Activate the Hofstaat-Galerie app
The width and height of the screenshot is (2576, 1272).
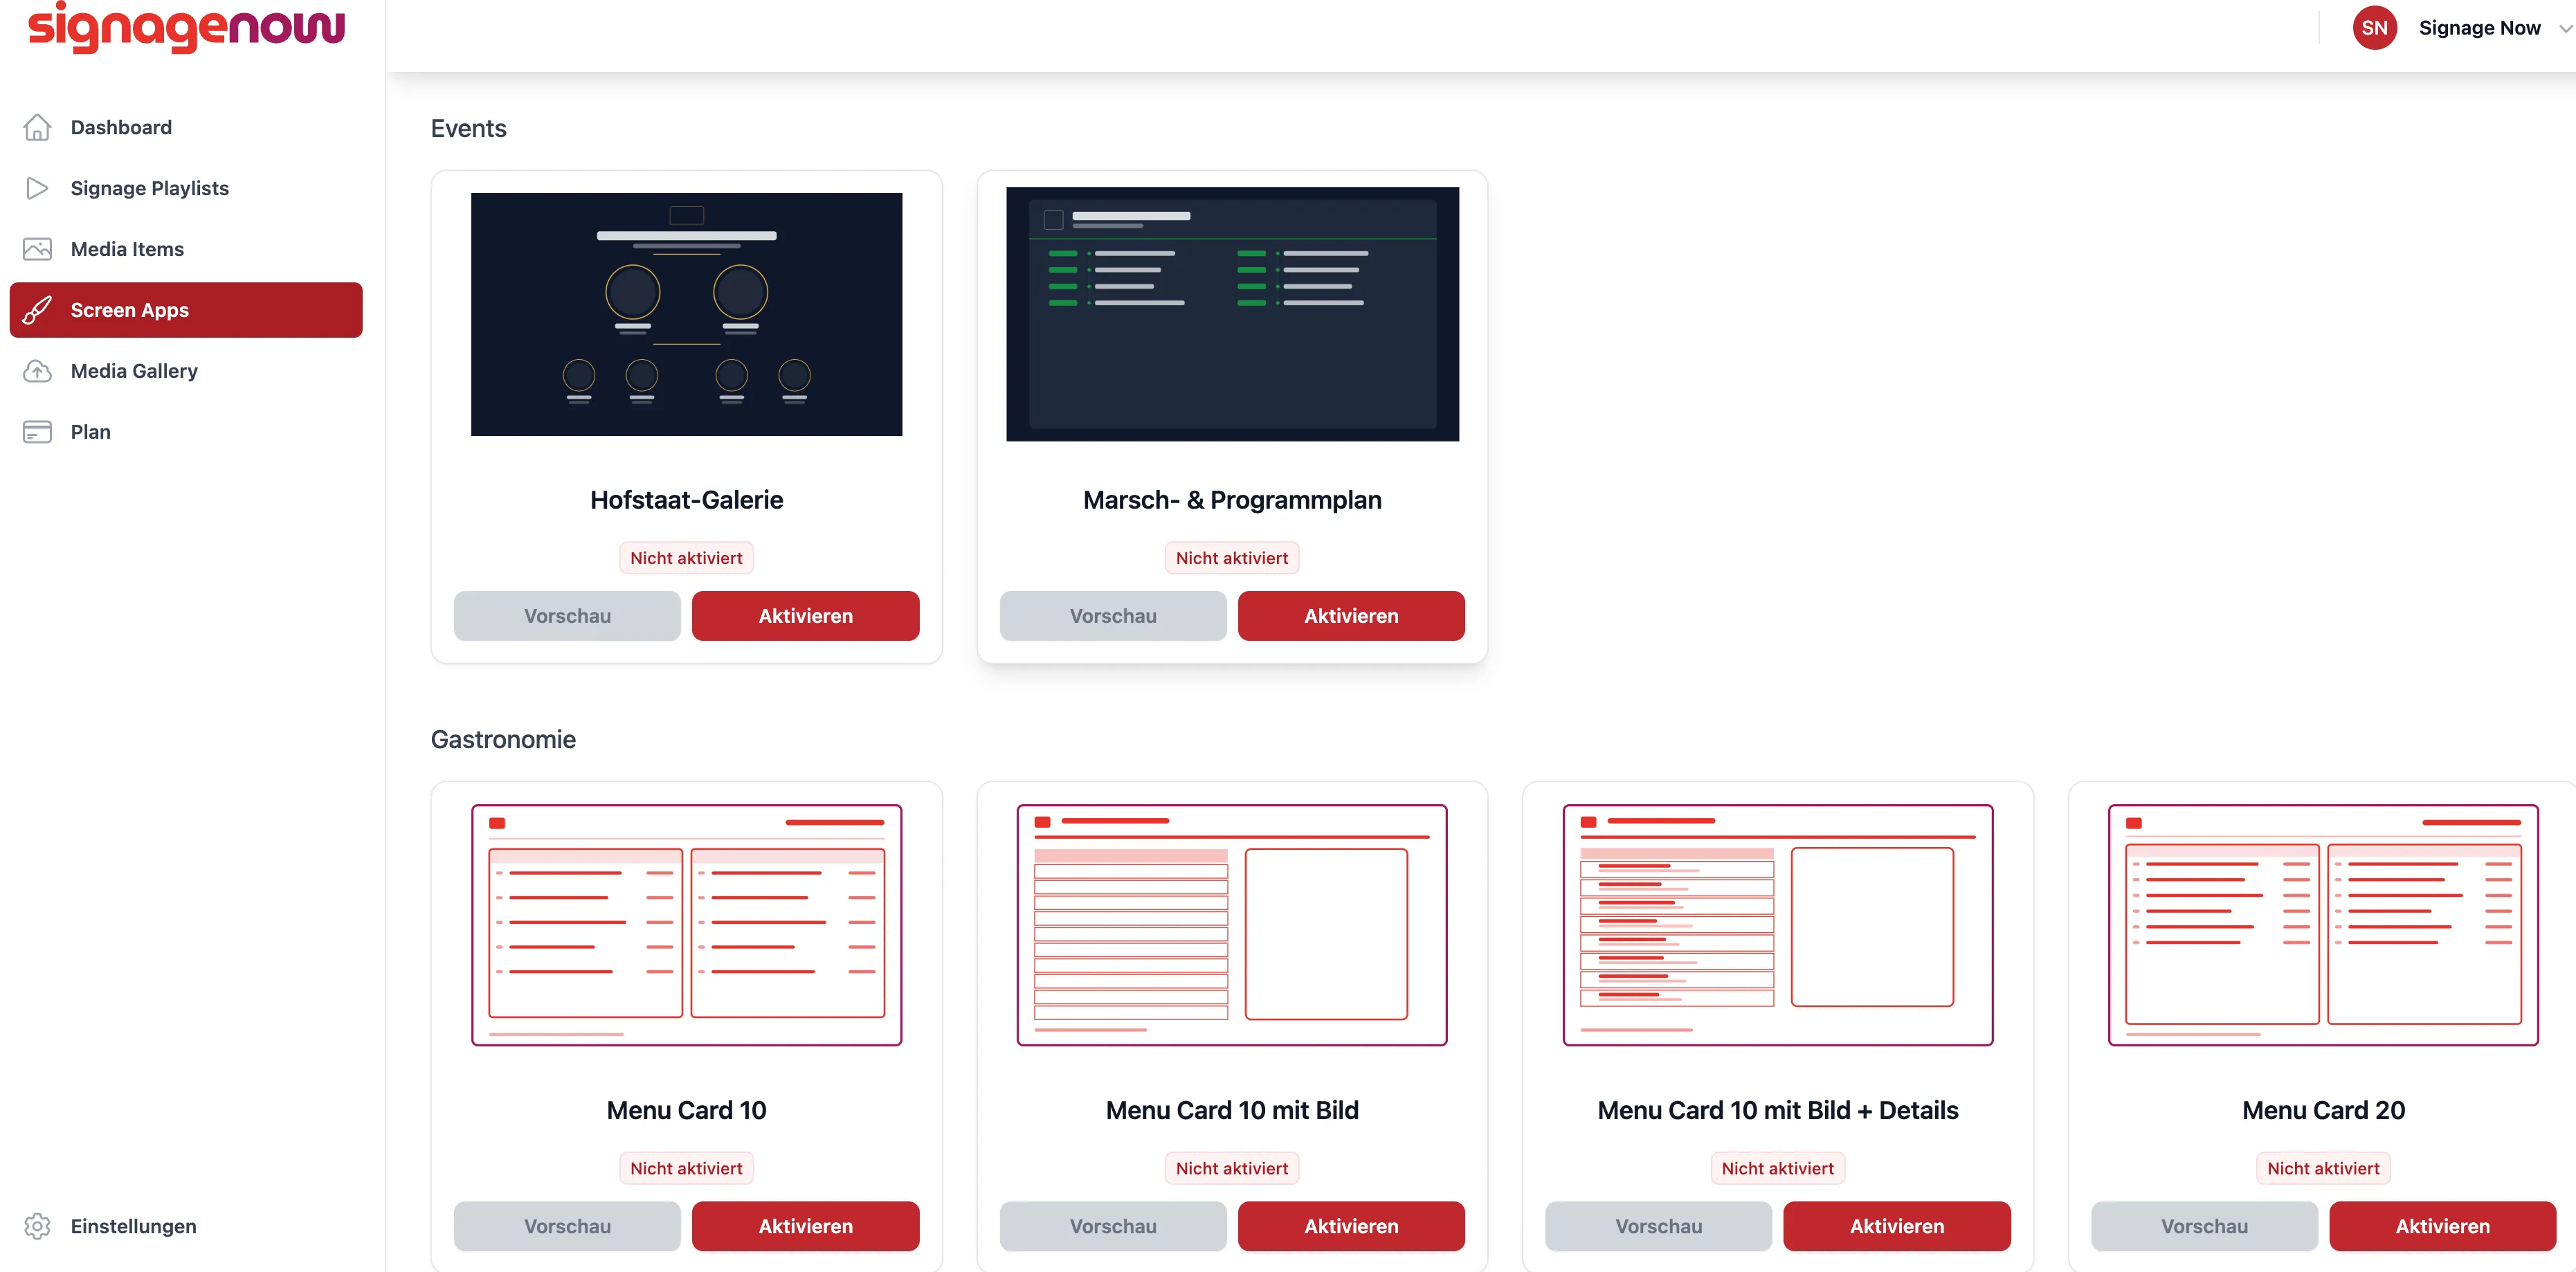click(805, 616)
